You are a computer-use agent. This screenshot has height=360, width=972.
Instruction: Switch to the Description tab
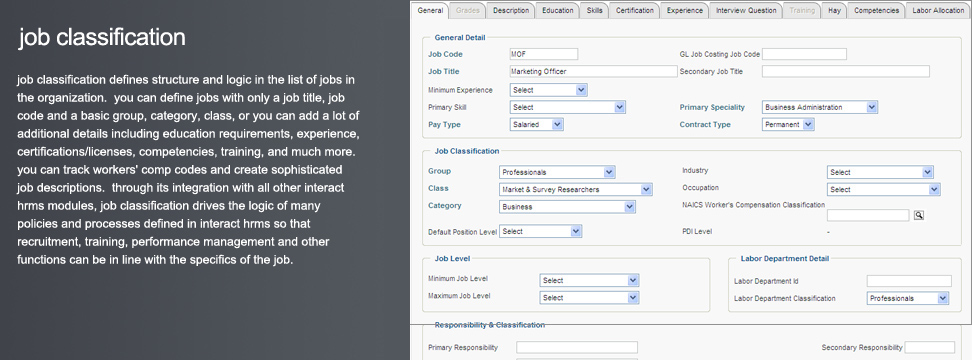(x=511, y=11)
